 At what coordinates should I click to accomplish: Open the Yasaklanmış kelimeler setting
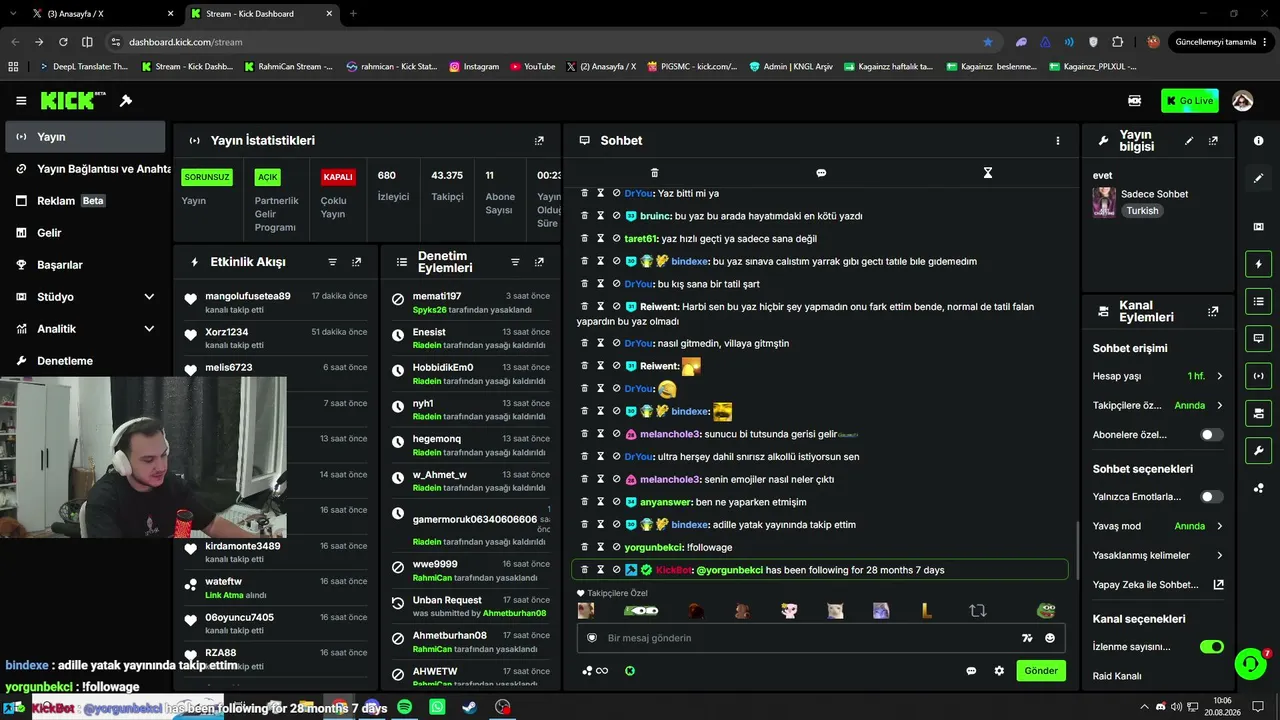point(1158,555)
